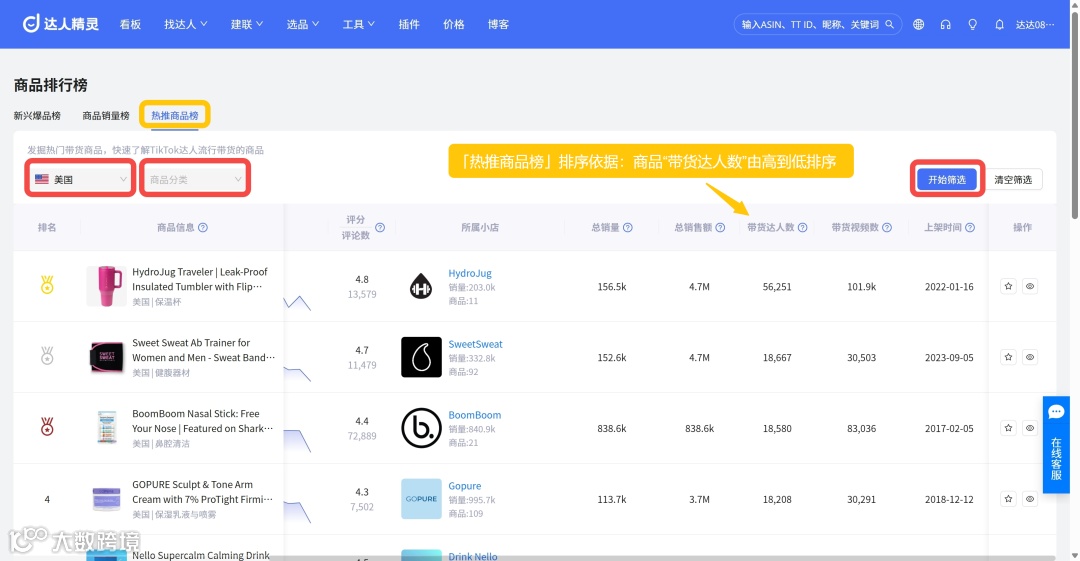Open the Gopure shop link
The height and width of the screenshot is (561, 1080).
click(465, 486)
